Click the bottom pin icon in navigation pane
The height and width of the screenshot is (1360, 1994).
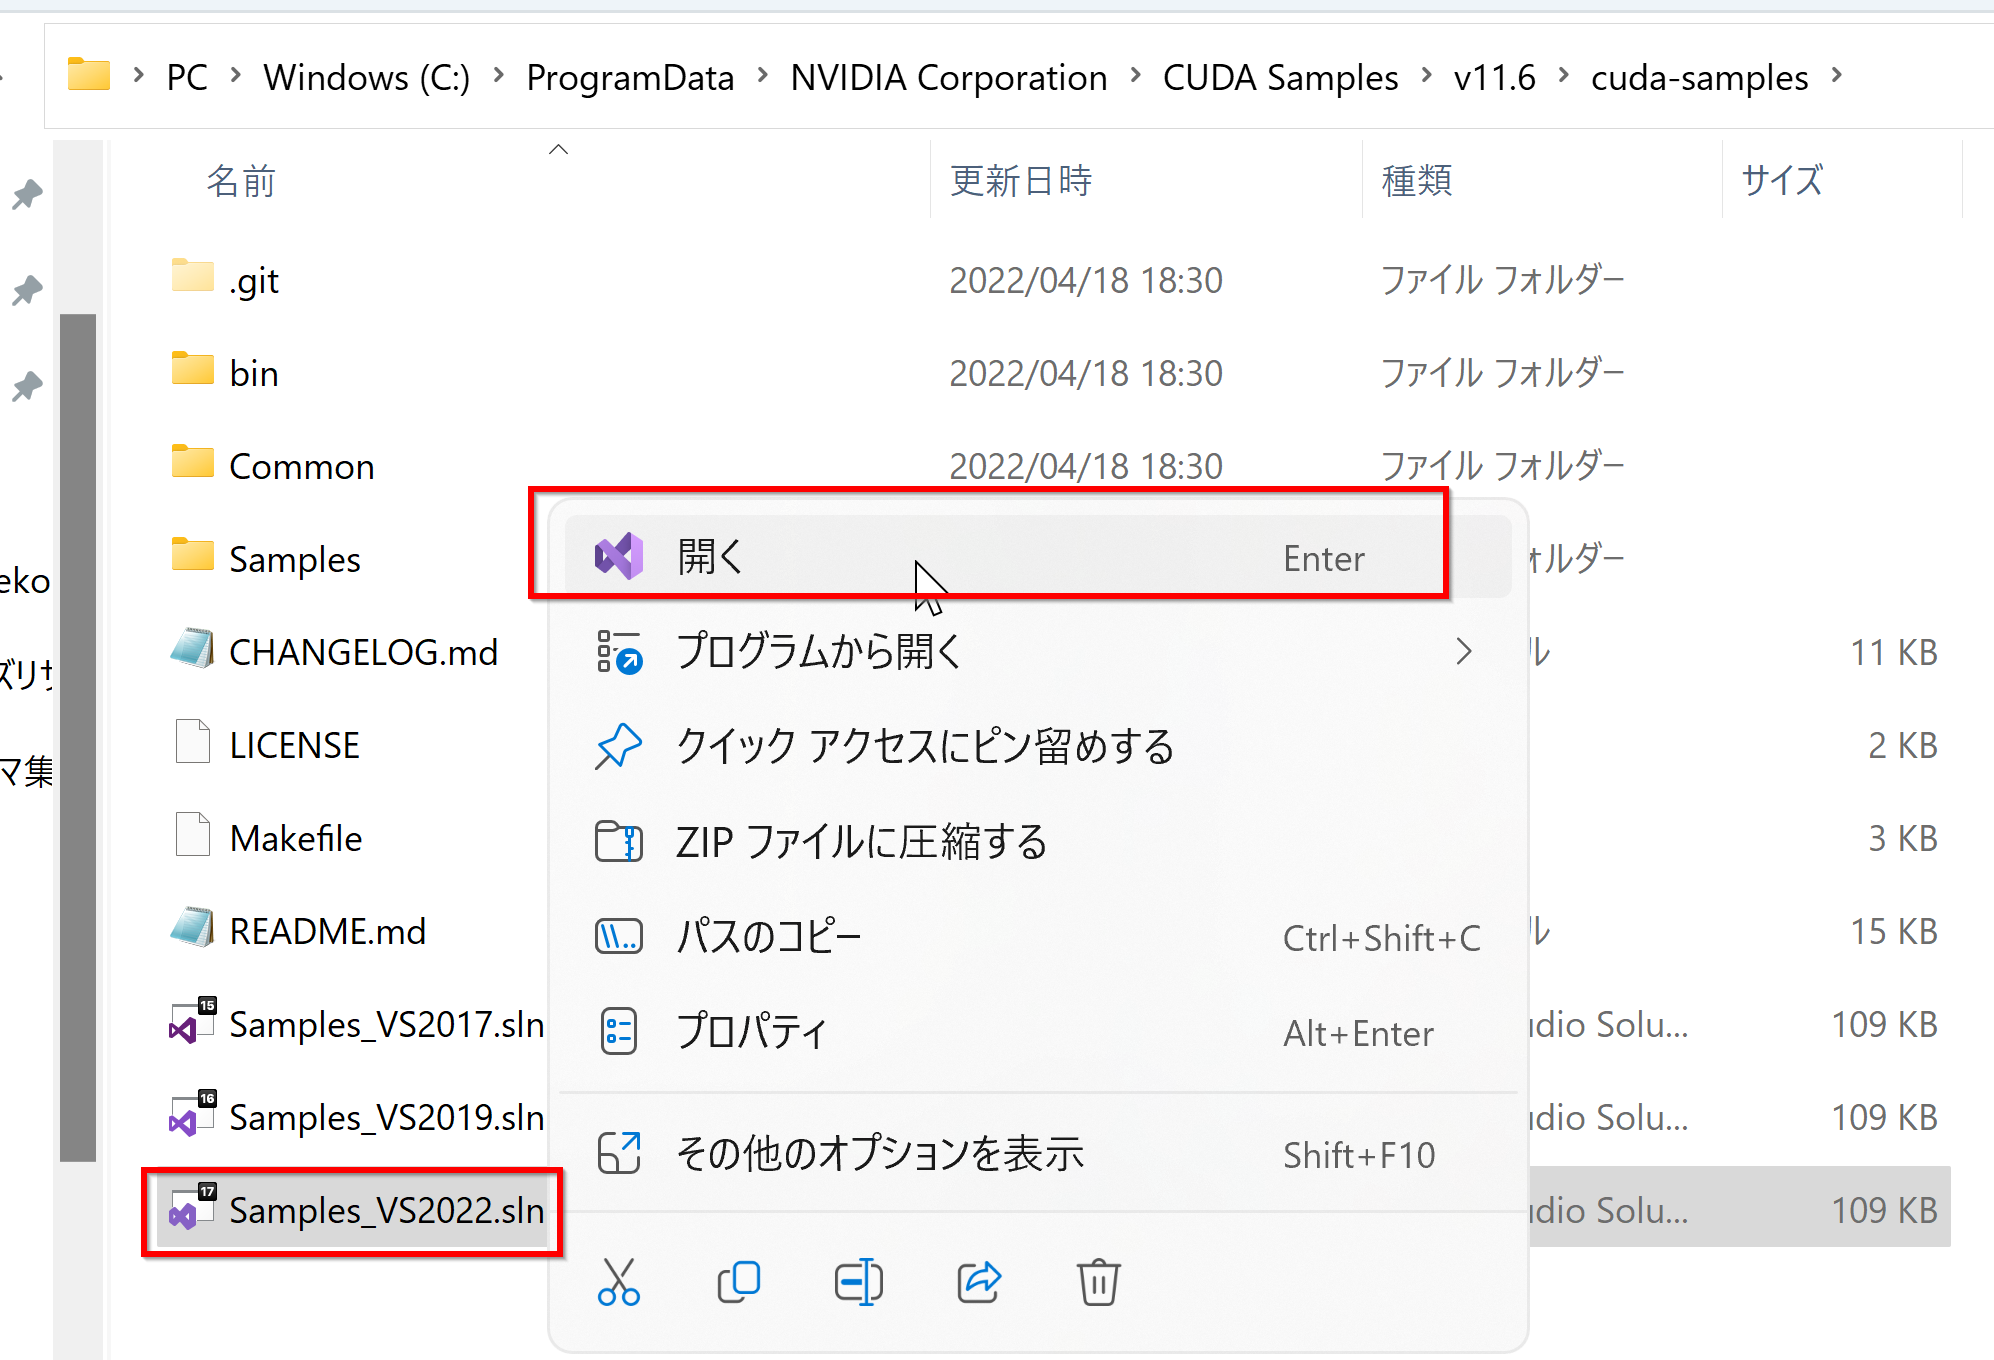[x=27, y=386]
